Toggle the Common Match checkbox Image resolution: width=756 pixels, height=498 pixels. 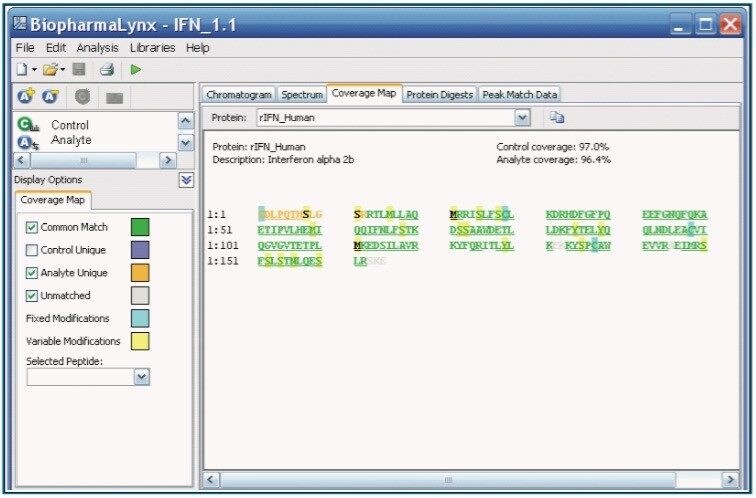[x=31, y=227]
